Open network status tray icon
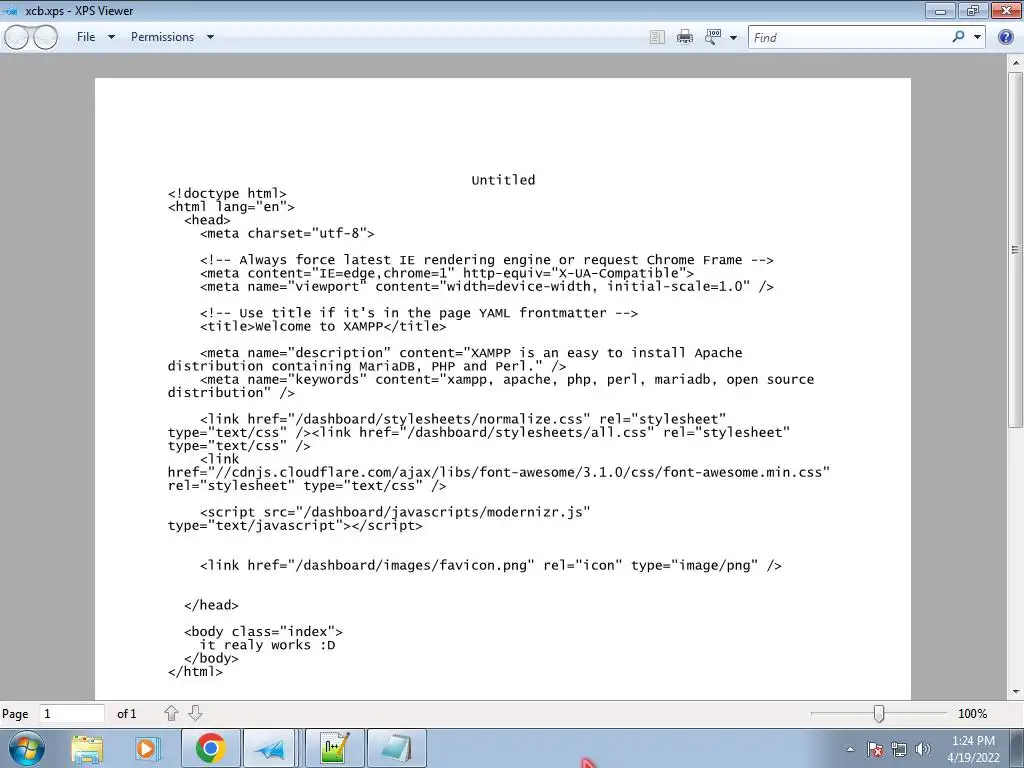Screen dimensions: 1024x768 point(899,749)
